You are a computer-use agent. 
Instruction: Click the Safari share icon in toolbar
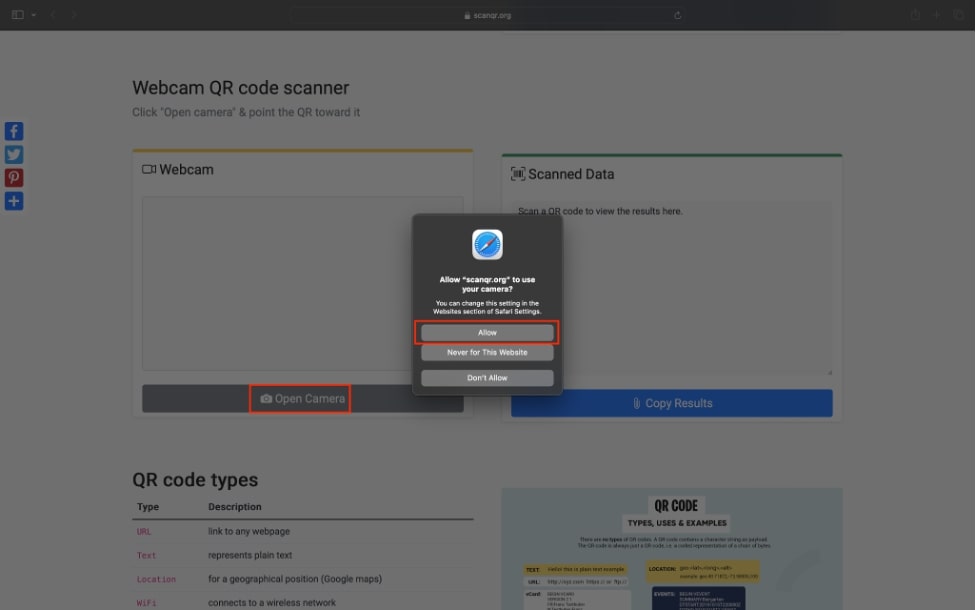click(x=914, y=15)
